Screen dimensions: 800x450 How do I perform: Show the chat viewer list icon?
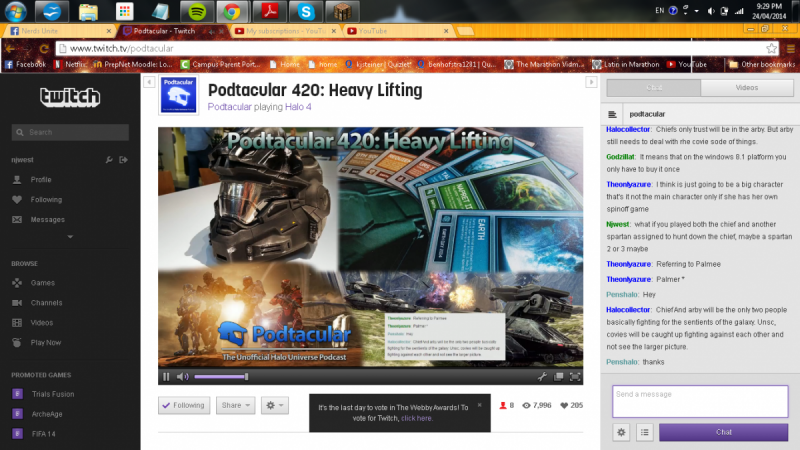pos(645,432)
